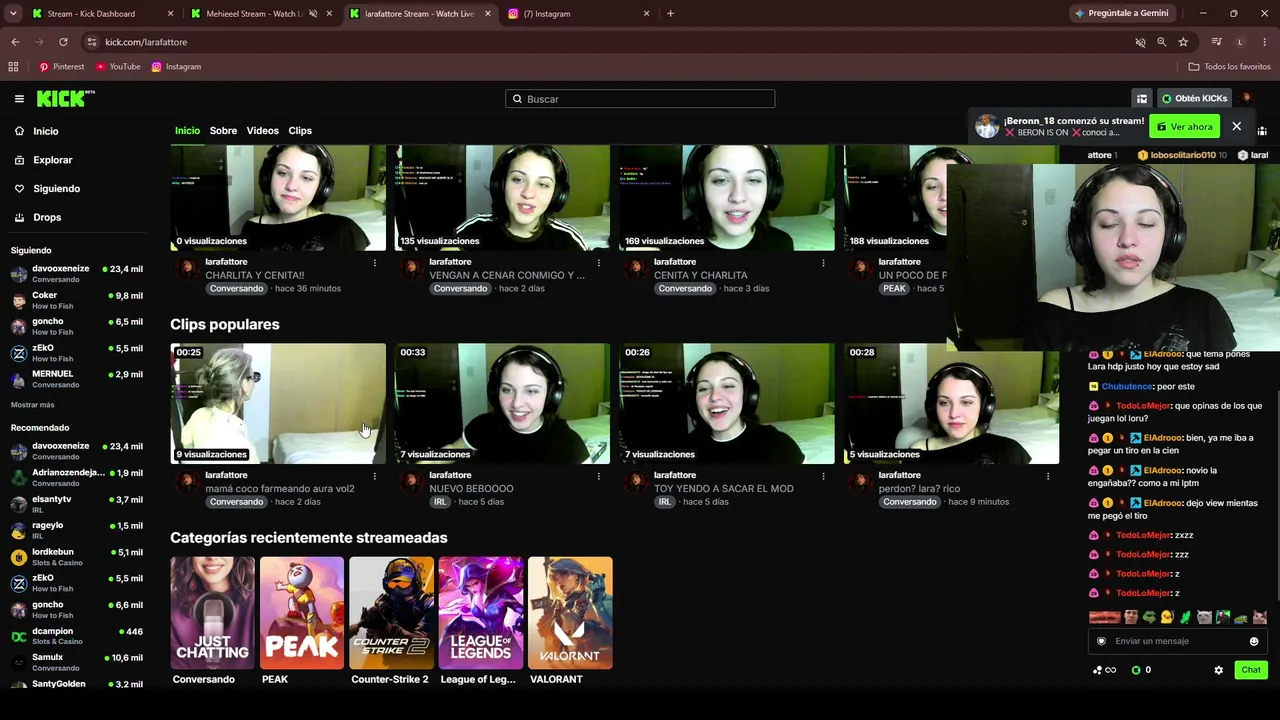Open Drops in the sidebar
Screen dimensions: 1280x720
[x=38, y=217]
